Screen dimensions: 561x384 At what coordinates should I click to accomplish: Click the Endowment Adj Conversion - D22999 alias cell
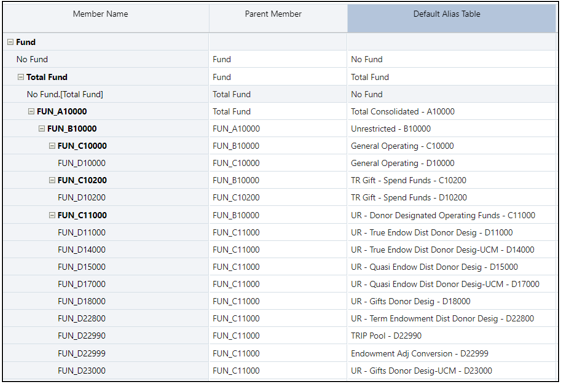pyautogui.click(x=452, y=354)
